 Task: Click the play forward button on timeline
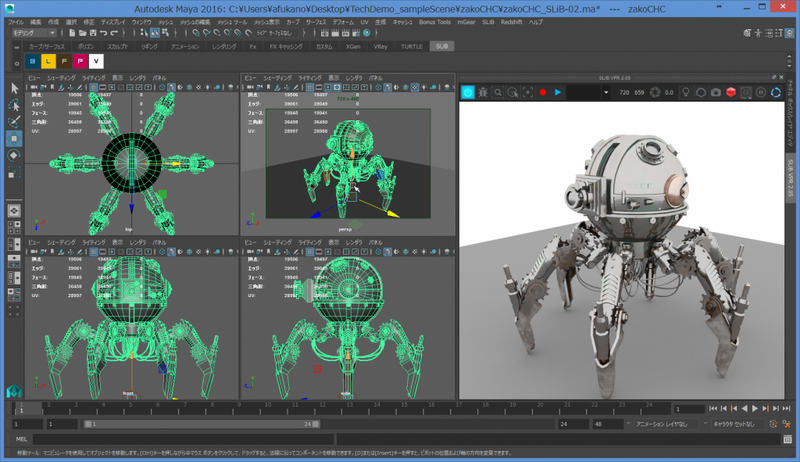click(x=755, y=409)
